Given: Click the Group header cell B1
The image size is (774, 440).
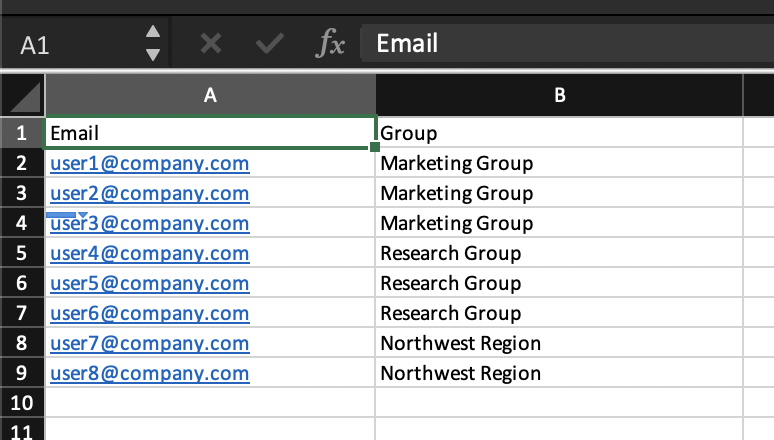Looking at the screenshot, I should click(x=559, y=132).
